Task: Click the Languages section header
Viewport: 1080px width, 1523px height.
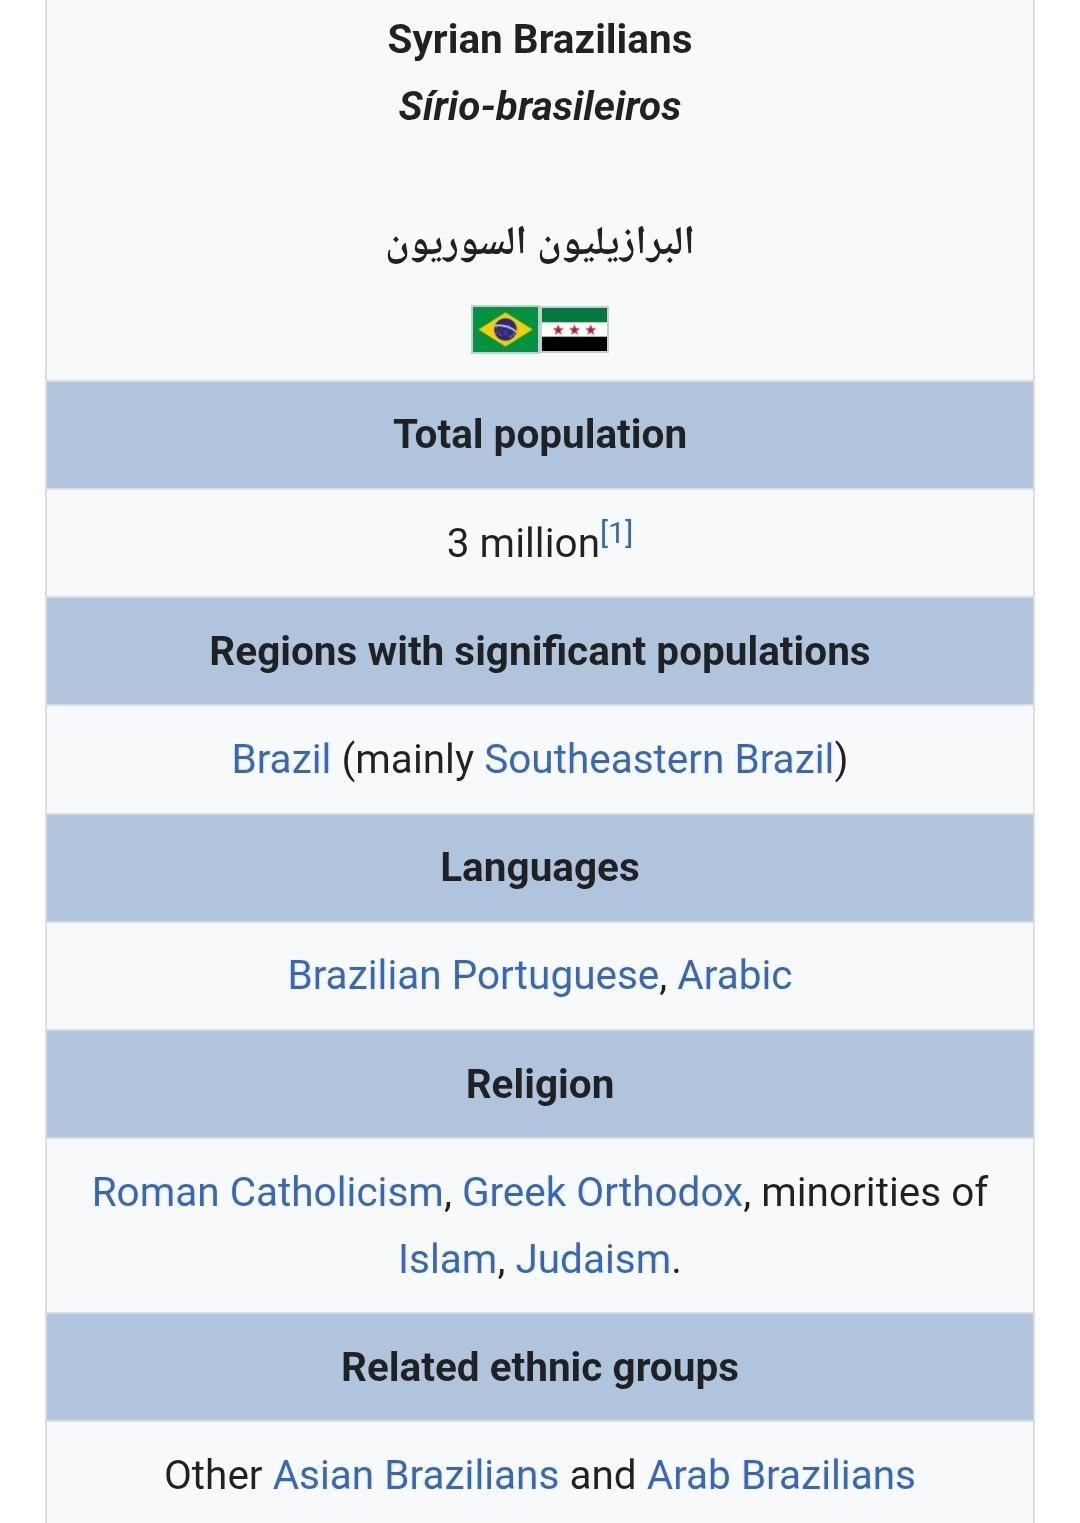Action: click(x=540, y=868)
